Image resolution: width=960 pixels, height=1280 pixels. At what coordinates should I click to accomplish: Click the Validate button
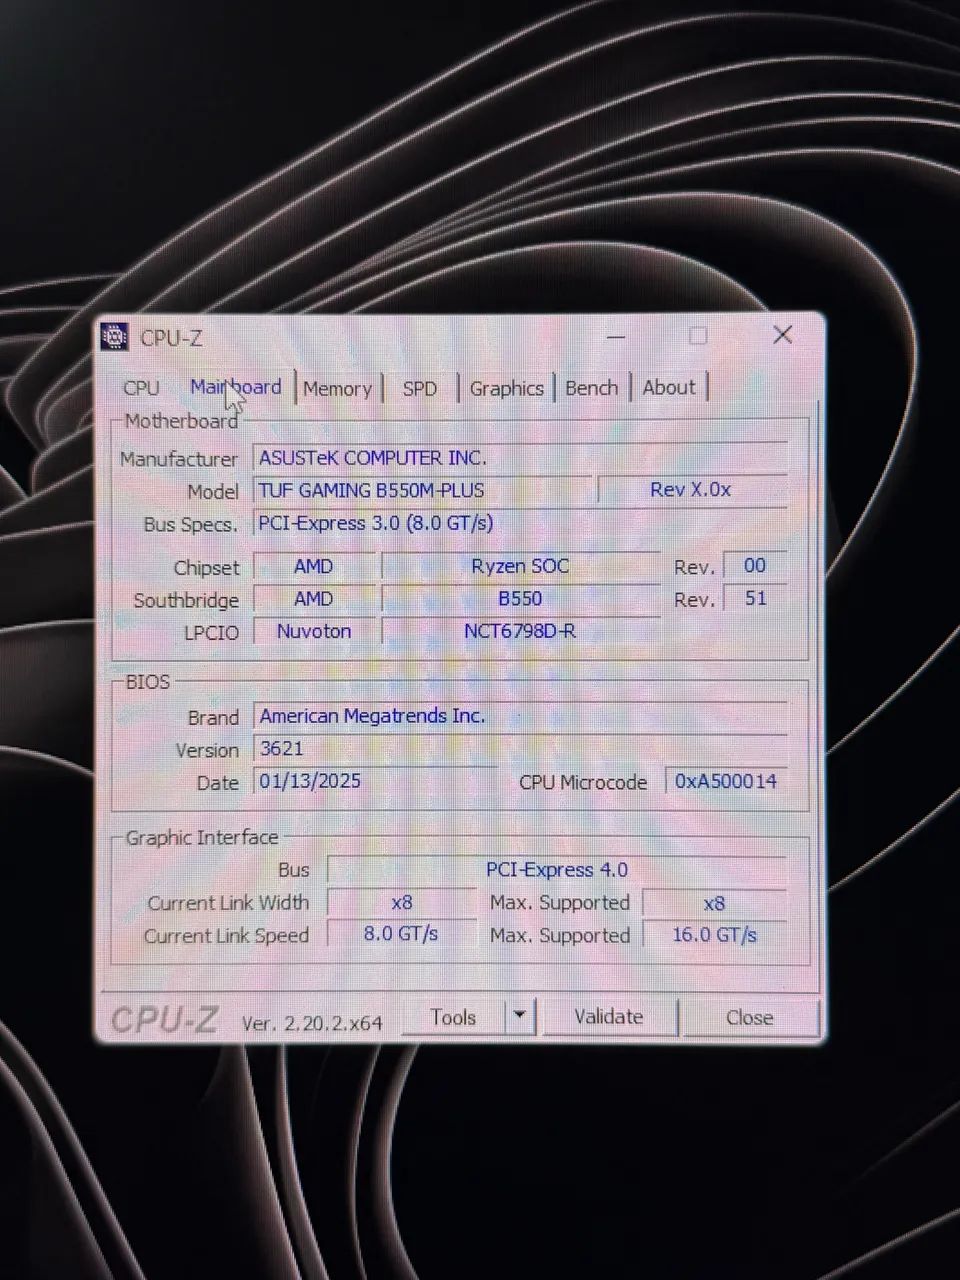pyautogui.click(x=609, y=1017)
